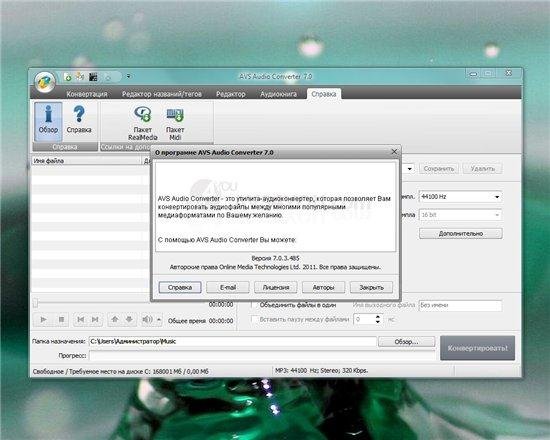This screenshot has width=550, height=440.
Task: Open the quick-access toolbar customize arrow
Action: click(x=129, y=76)
